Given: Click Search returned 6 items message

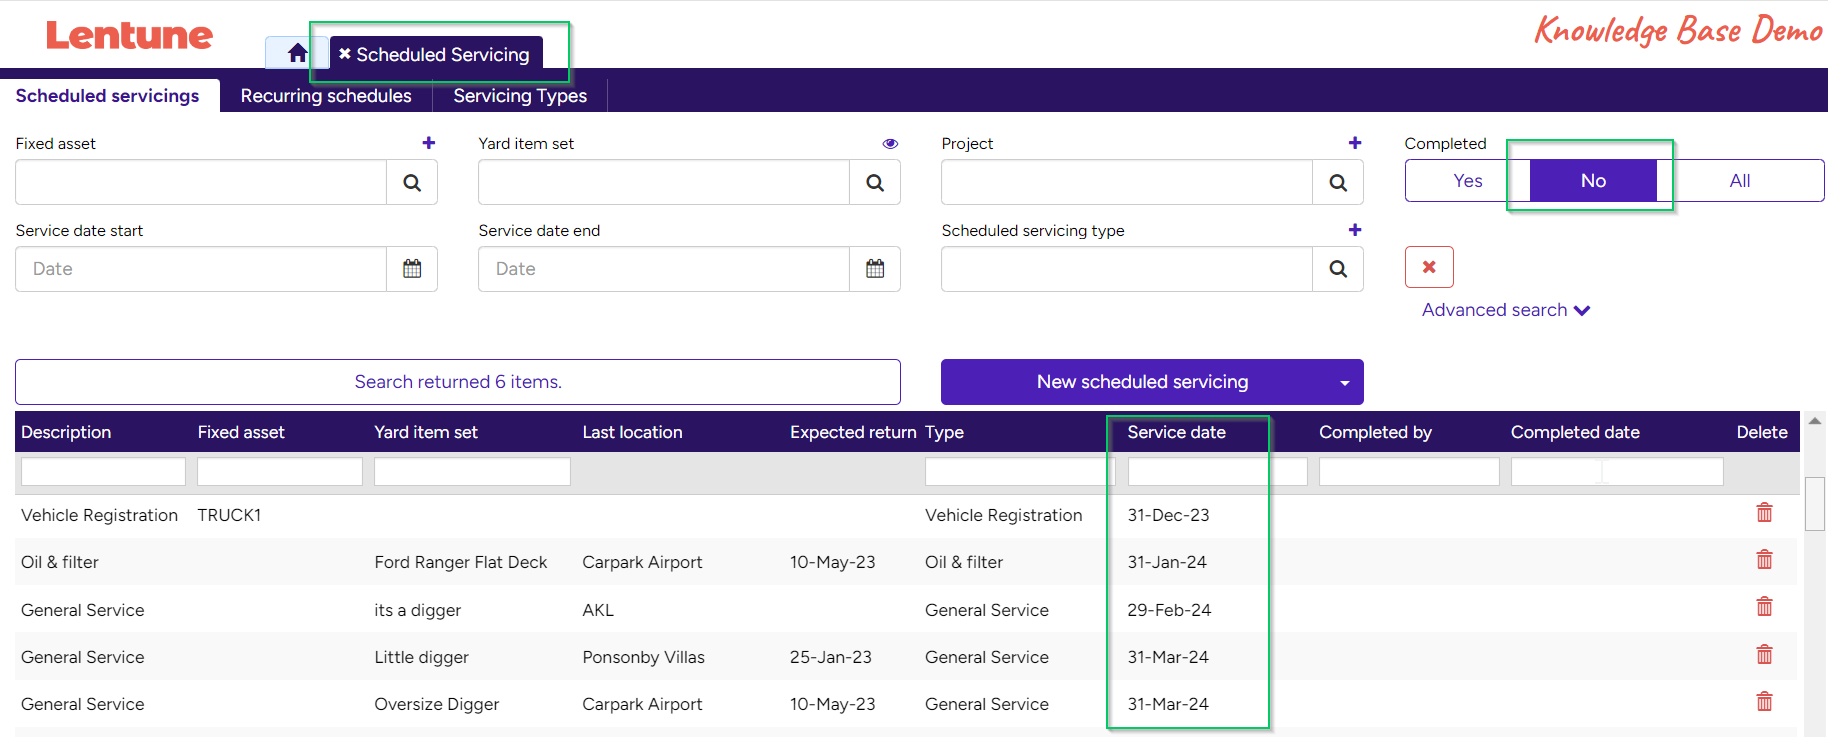Looking at the screenshot, I should (458, 382).
